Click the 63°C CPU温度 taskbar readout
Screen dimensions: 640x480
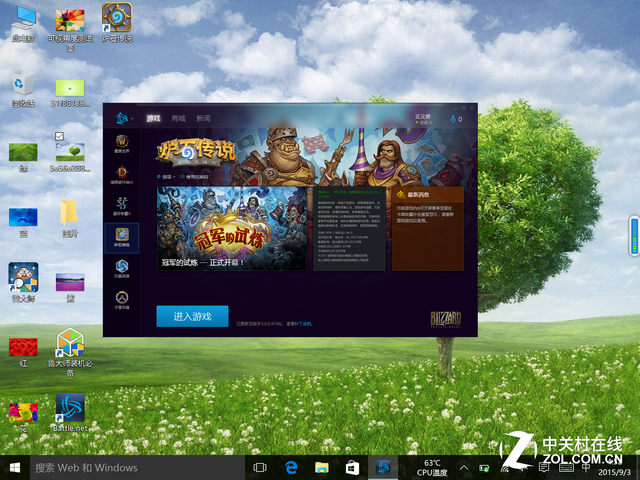pos(432,468)
